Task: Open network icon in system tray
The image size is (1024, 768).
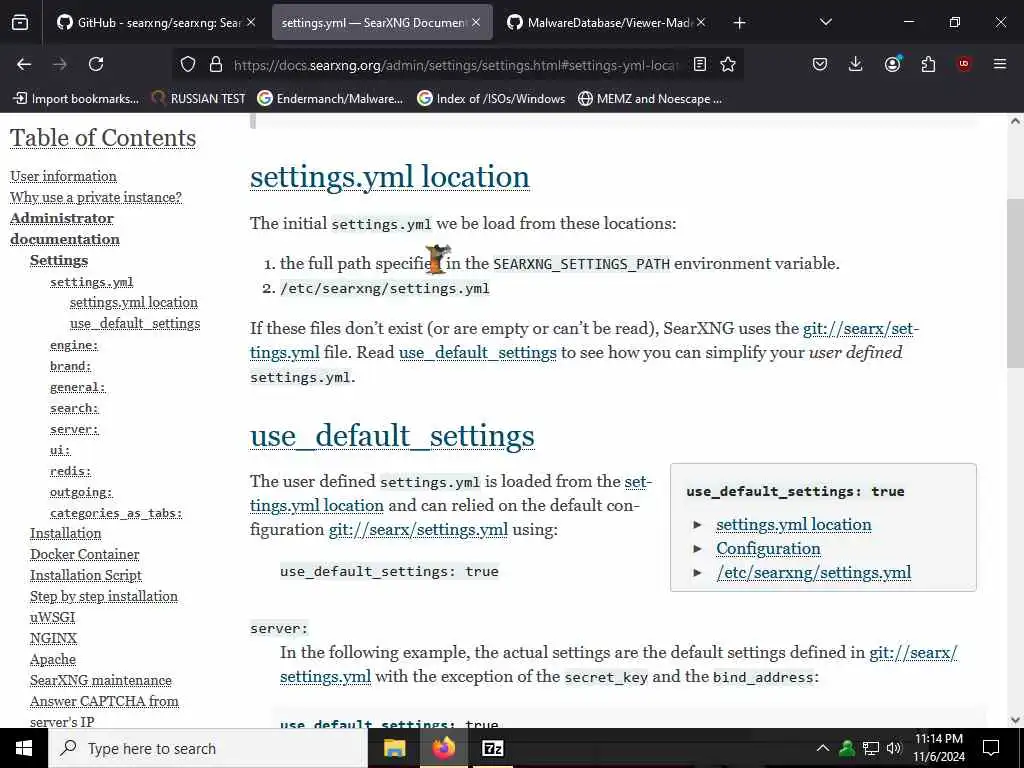Action: 871,748
